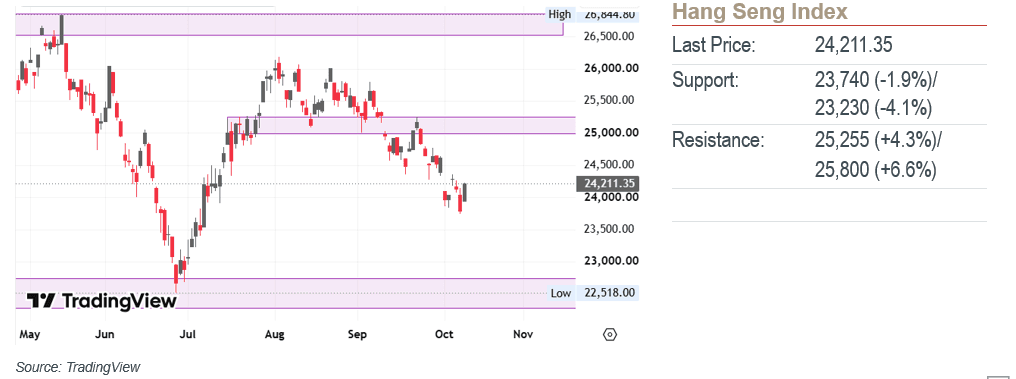Select the Support row label
Viewport: 1016px width, 379px height.
click(706, 81)
